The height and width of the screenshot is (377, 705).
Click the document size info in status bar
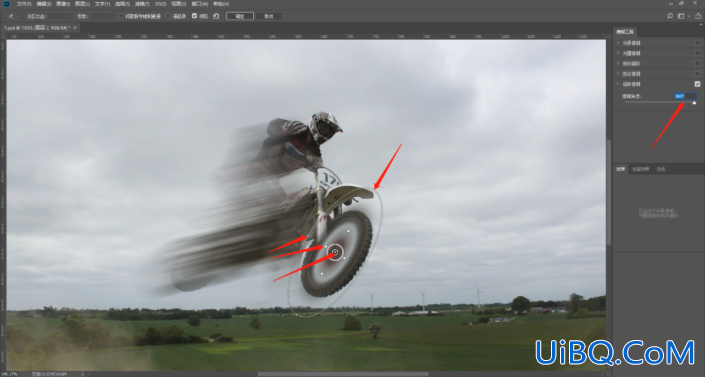[x=49, y=374]
